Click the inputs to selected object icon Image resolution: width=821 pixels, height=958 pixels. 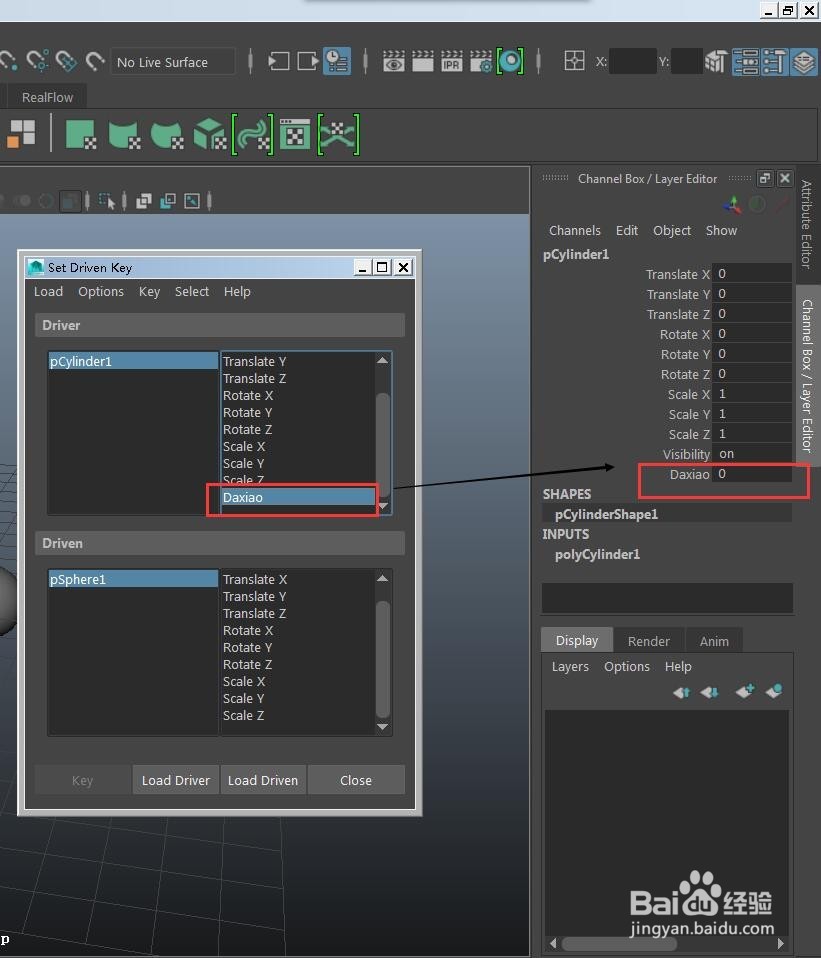coord(279,61)
